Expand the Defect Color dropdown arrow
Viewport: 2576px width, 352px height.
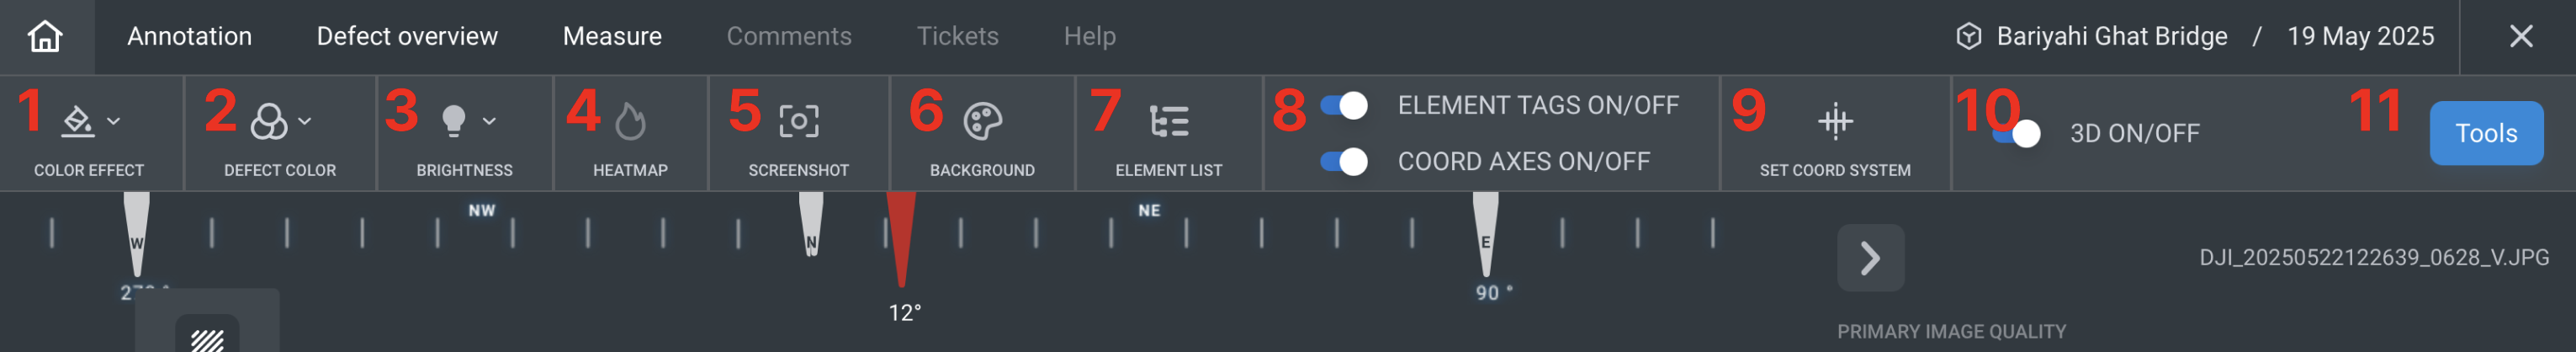click(x=305, y=121)
